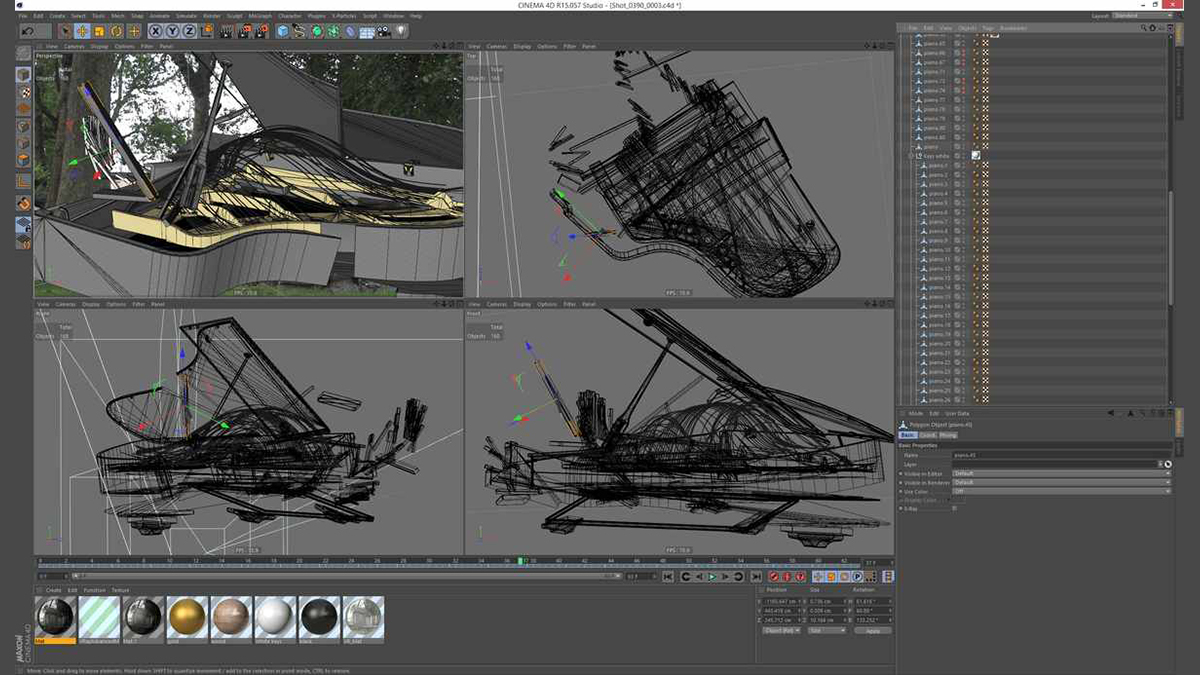Select the Move tool in top toolbar
The height and width of the screenshot is (675, 1200).
[x=82, y=31]
